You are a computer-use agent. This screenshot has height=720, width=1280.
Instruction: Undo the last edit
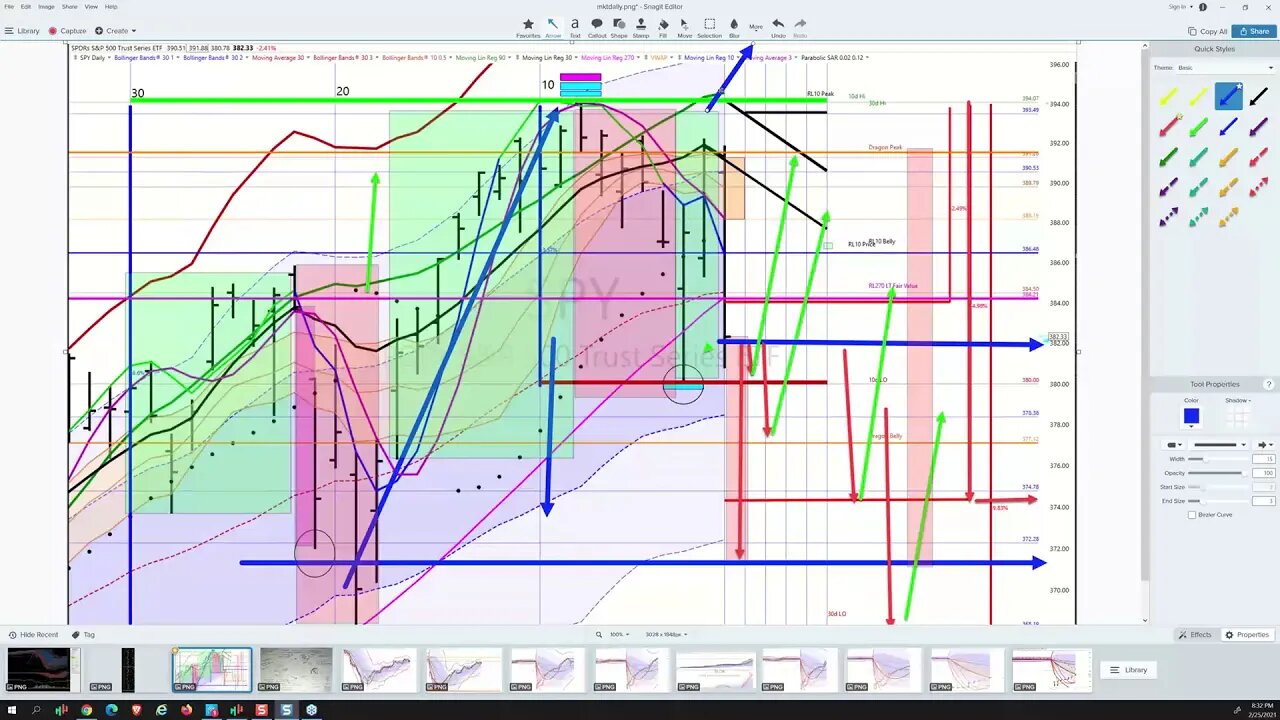[778, 28]
